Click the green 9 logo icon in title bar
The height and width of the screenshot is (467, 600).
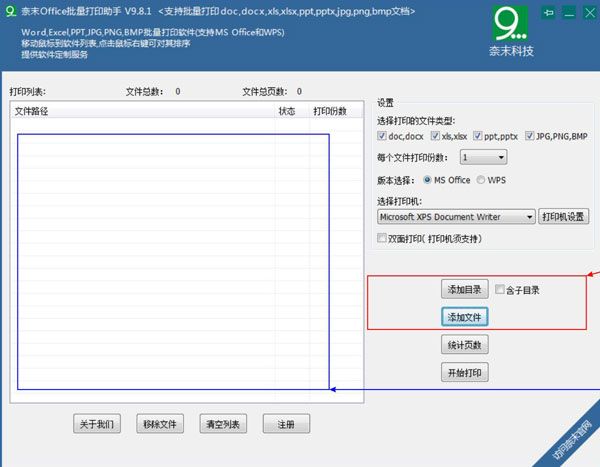click(10, 11)
